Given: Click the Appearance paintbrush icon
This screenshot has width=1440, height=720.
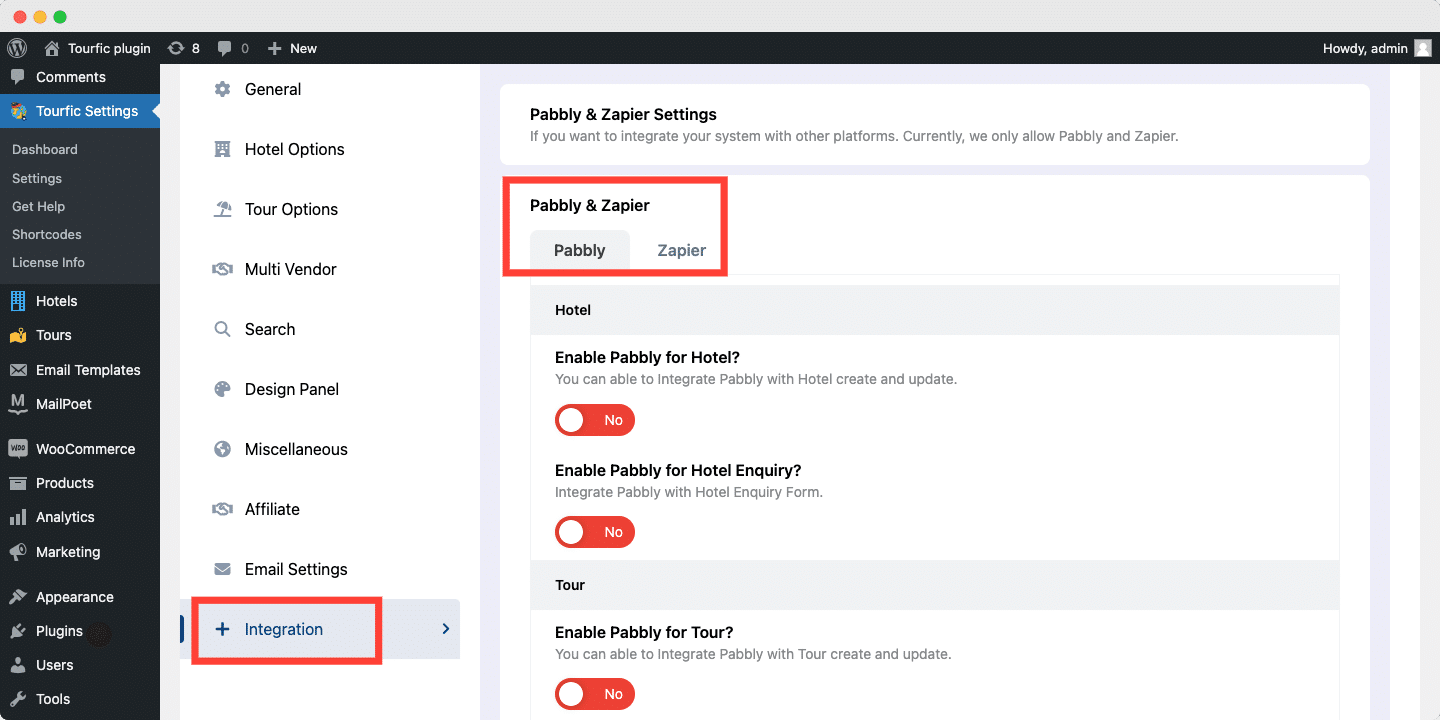Looking at the screenshot, I should tap(18, 597).
